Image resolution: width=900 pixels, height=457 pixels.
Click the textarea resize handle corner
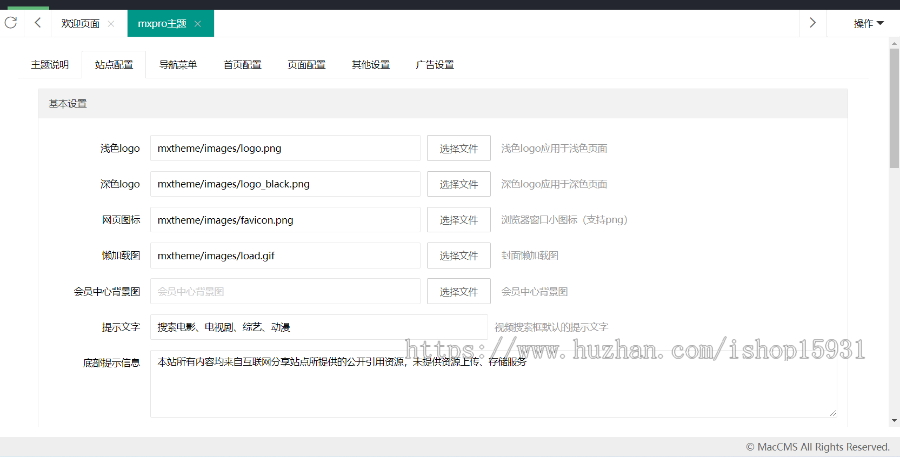(833, 413)
